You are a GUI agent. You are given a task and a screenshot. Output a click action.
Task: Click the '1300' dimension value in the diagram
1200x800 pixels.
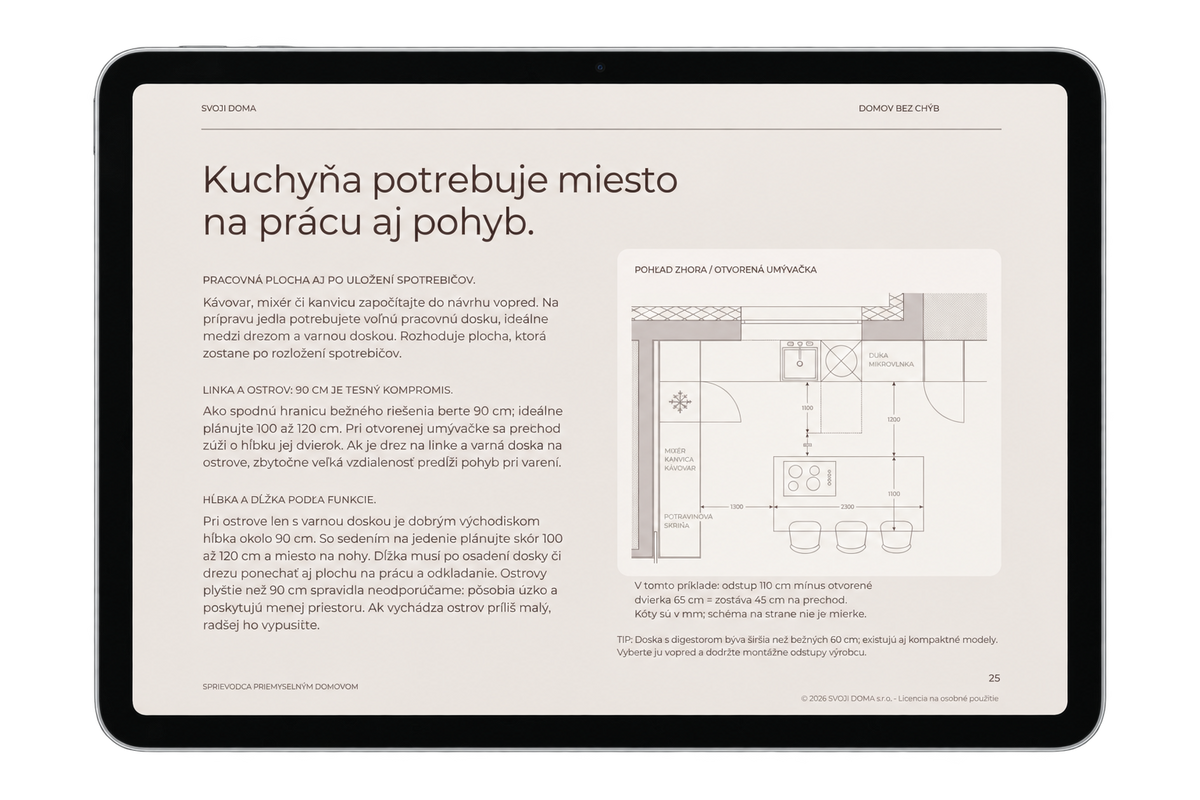click(x=736, y=507)
